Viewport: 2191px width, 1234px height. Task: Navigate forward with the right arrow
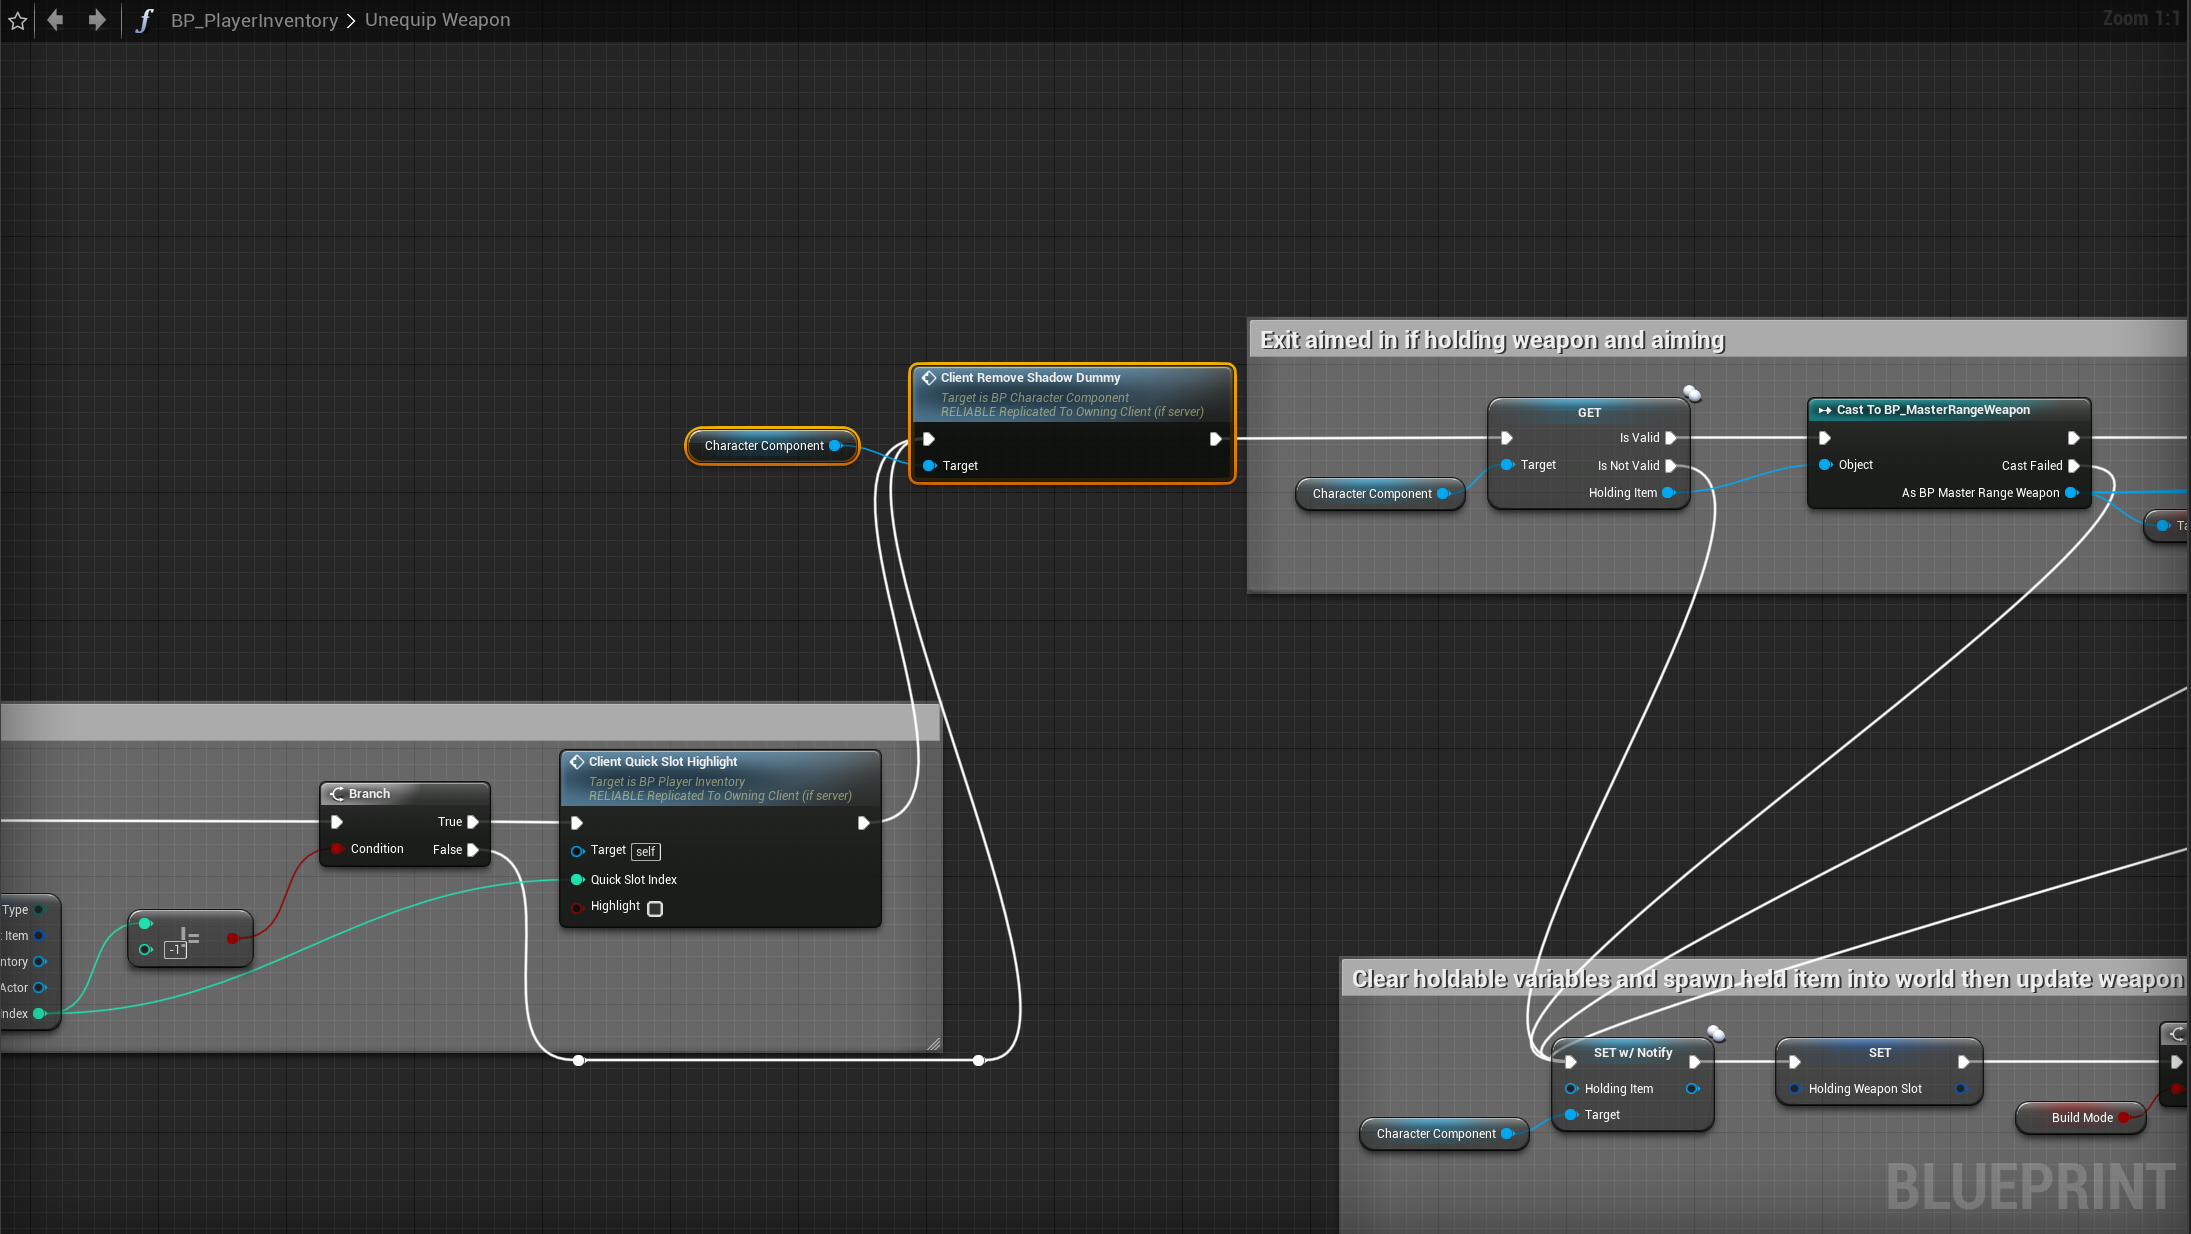point(96,20)
